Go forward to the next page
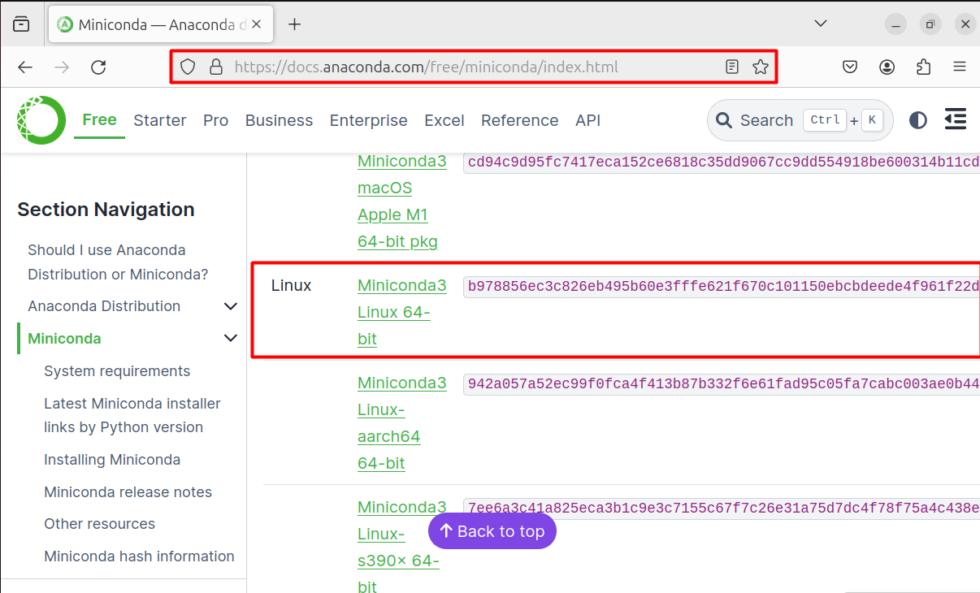This screenshot has height=593, width=980. (62, 67)
